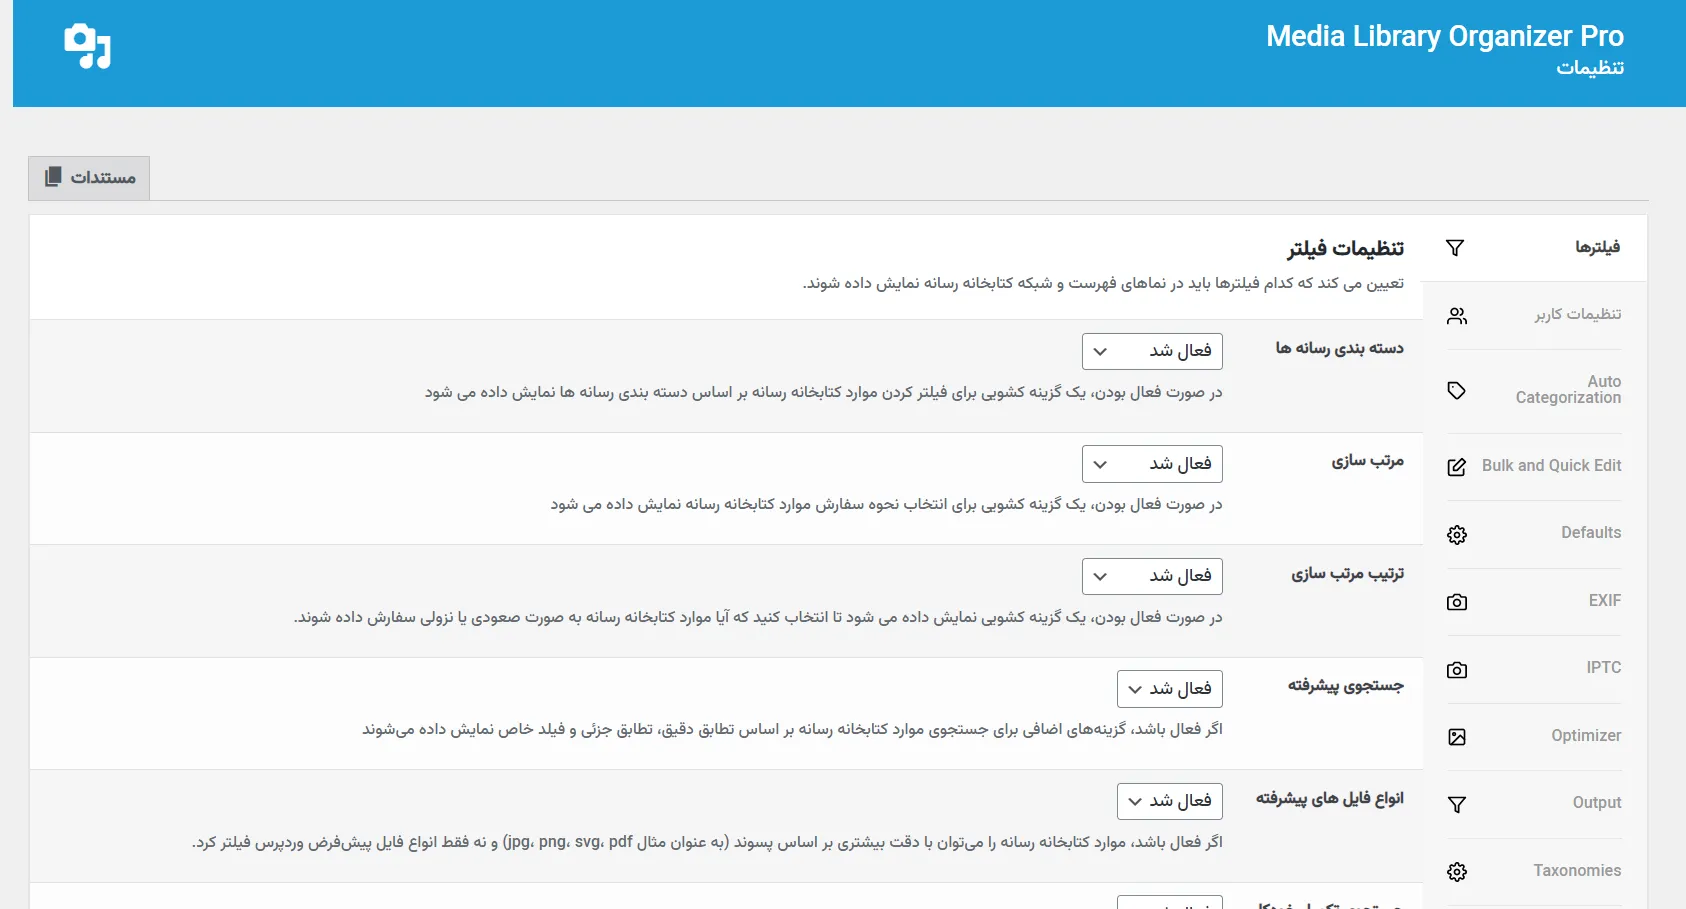Viewport: 1686px width, 909px height.
Task: Click the Media Library Organizer logo icon
Action: pos(88,46)
